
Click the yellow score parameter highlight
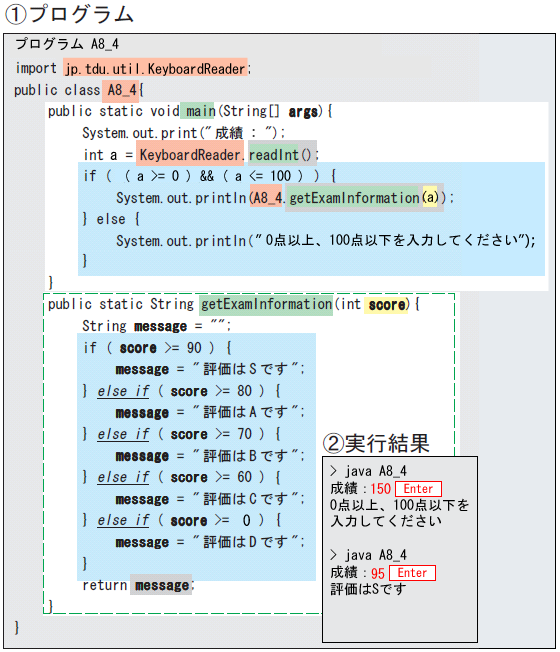click(x=386, y=305)
